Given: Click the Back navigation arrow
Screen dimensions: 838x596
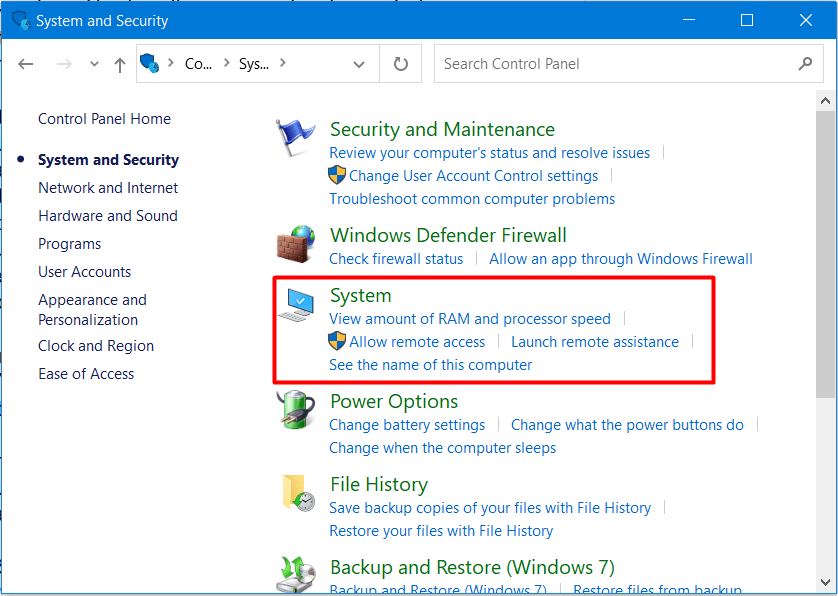Looking at the screenshot, I should coord(25,64).
